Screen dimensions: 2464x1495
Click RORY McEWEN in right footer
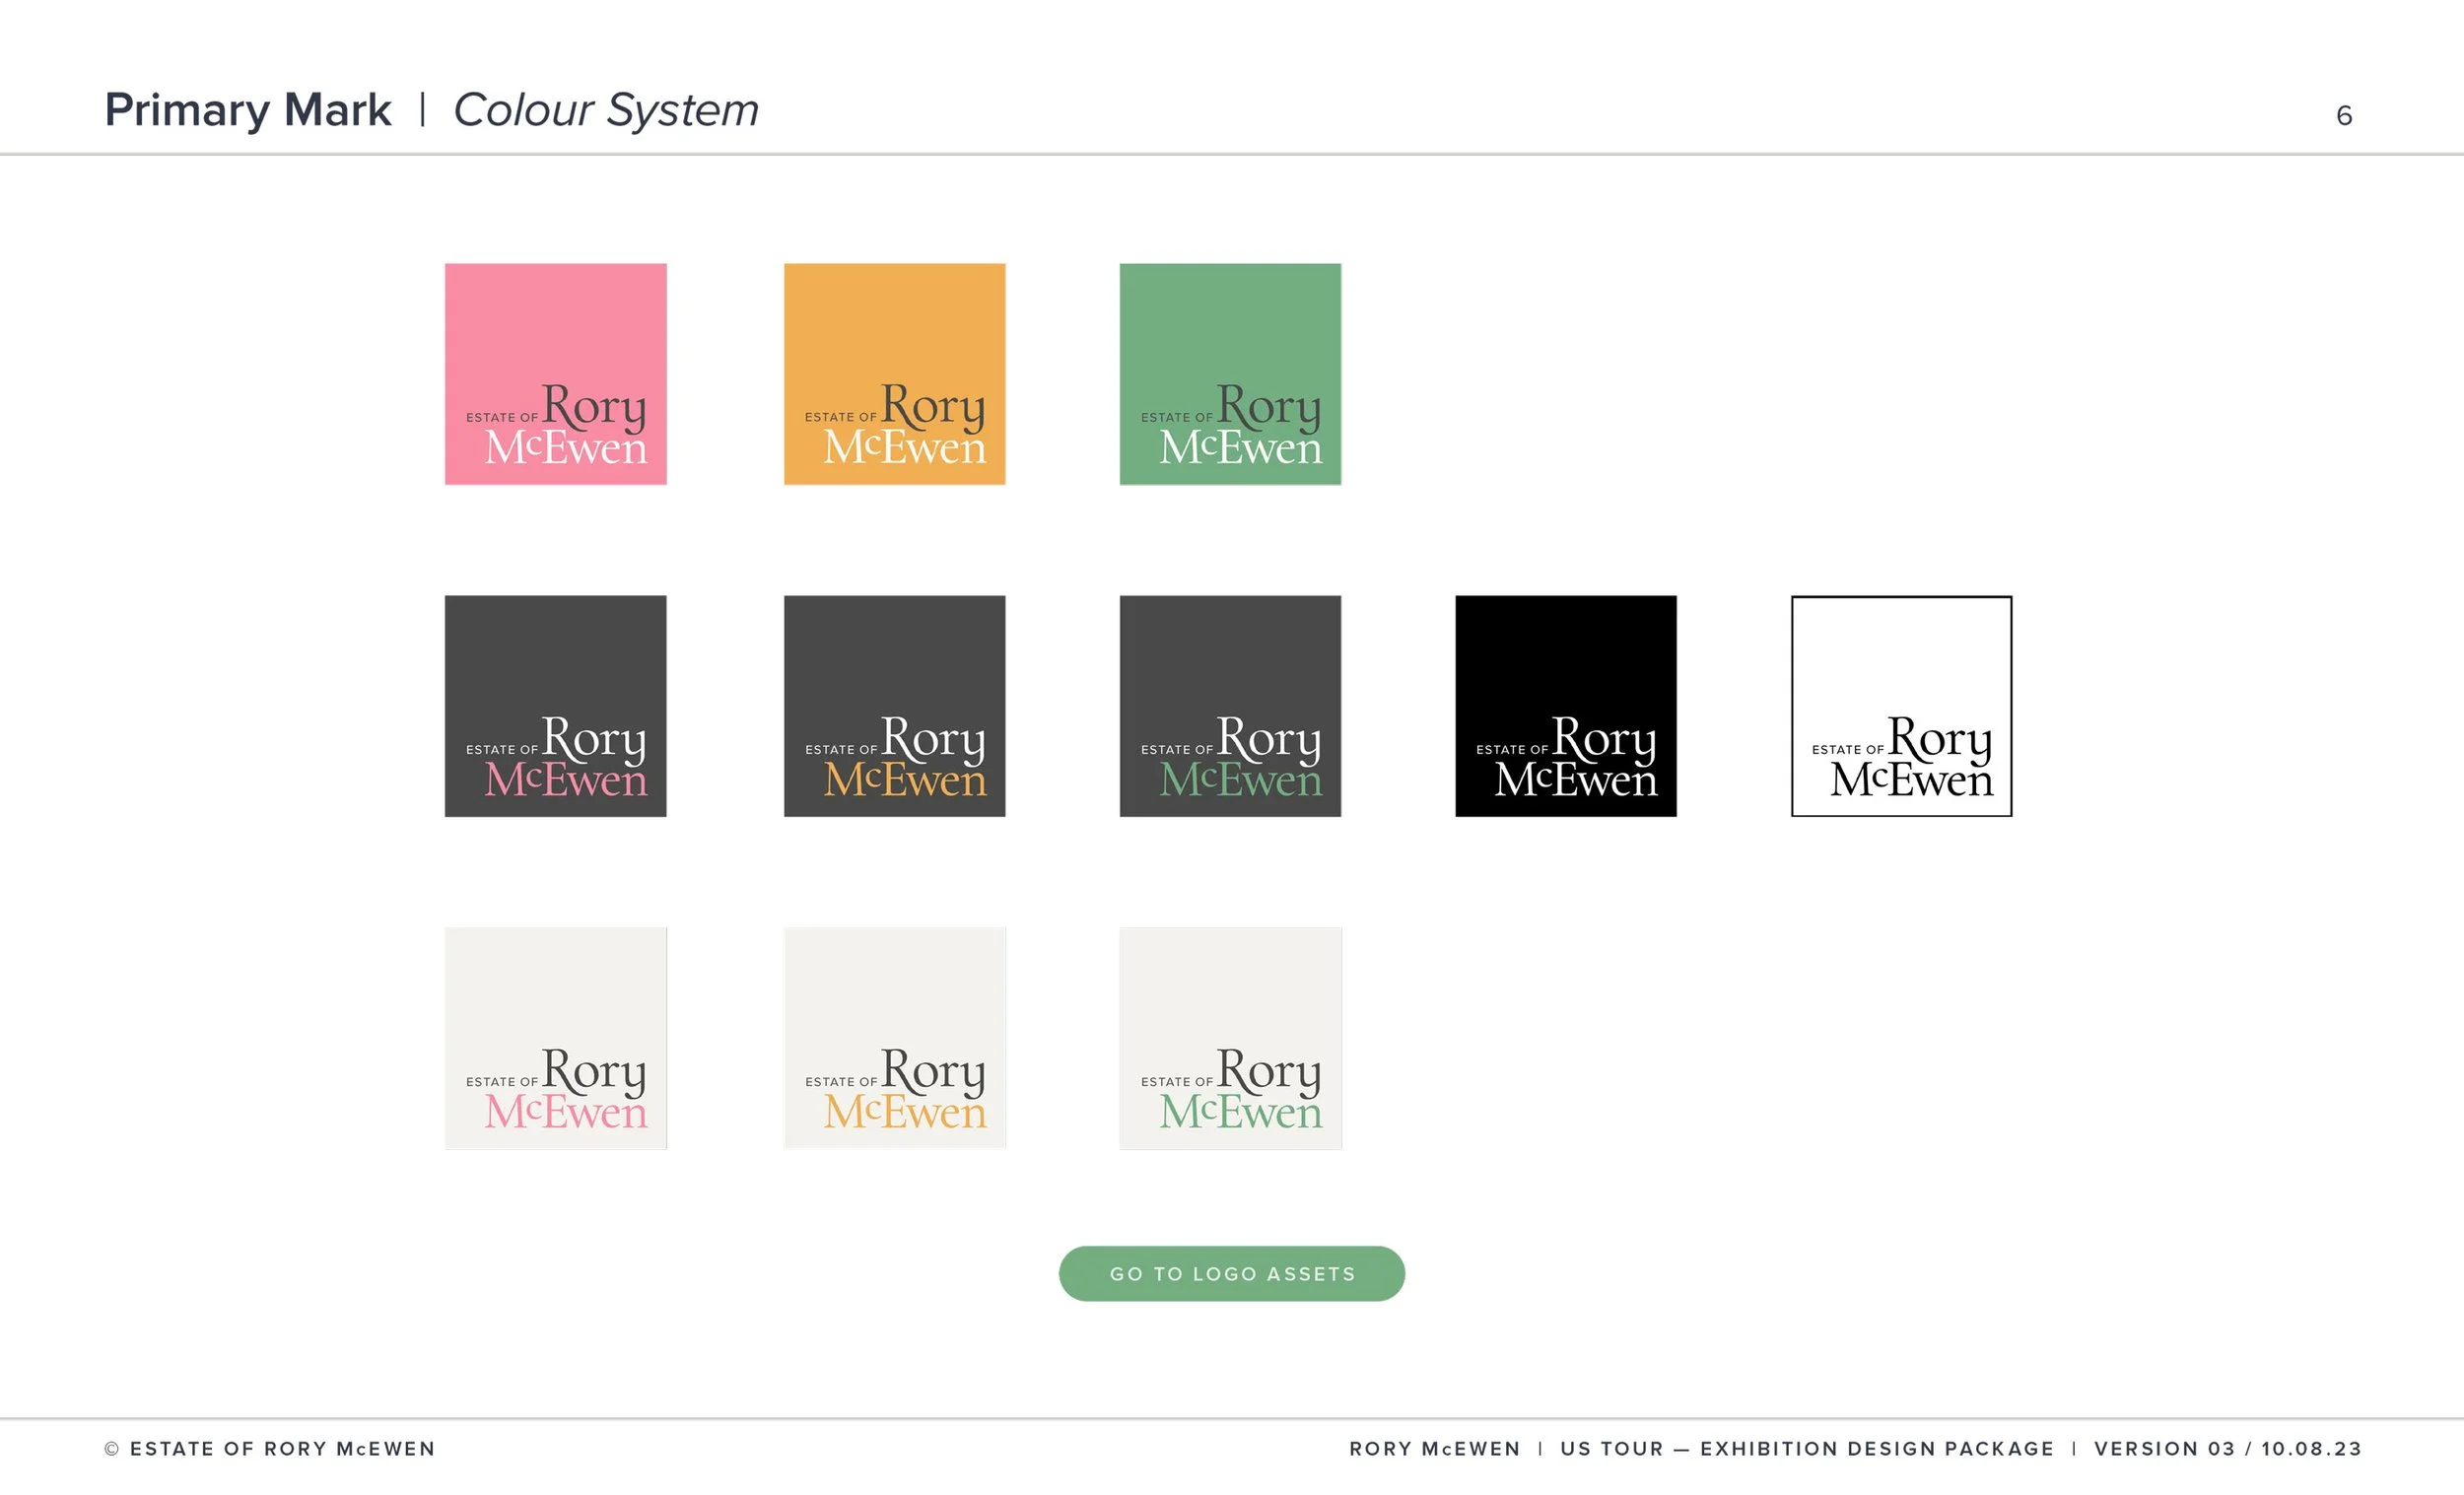click(1434, 1448)
